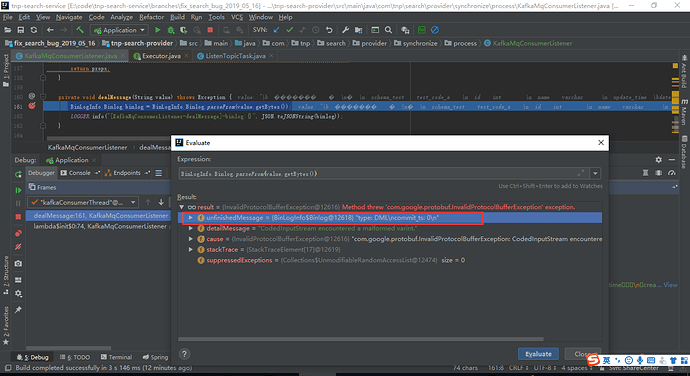This screenshot has height=376, width=690.
Task: Select dealMessage:161 stack frame
Action: (98, 216)
